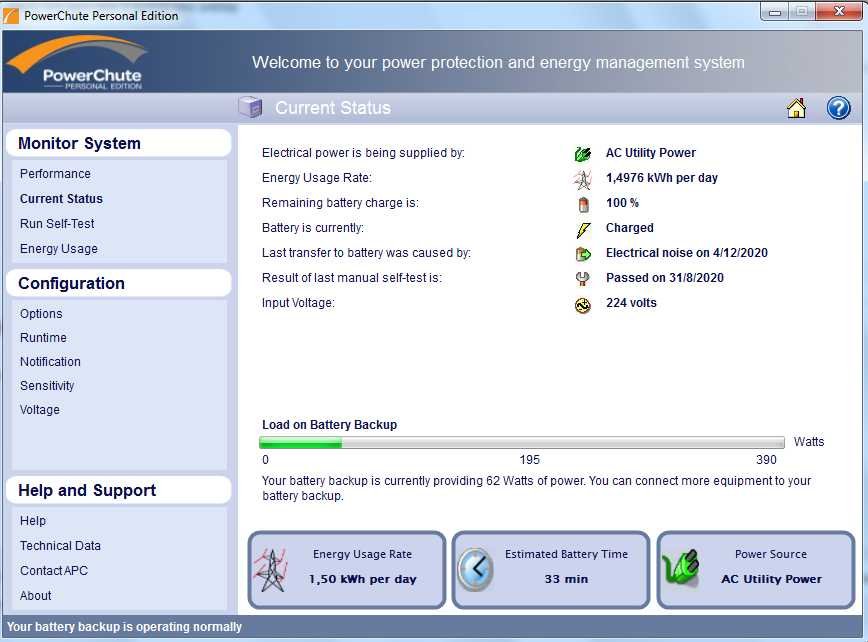Viewport: 868px width, 642px height.
Task: Click 'Result of last manual self-test is:' label
Action: [352, 278]
